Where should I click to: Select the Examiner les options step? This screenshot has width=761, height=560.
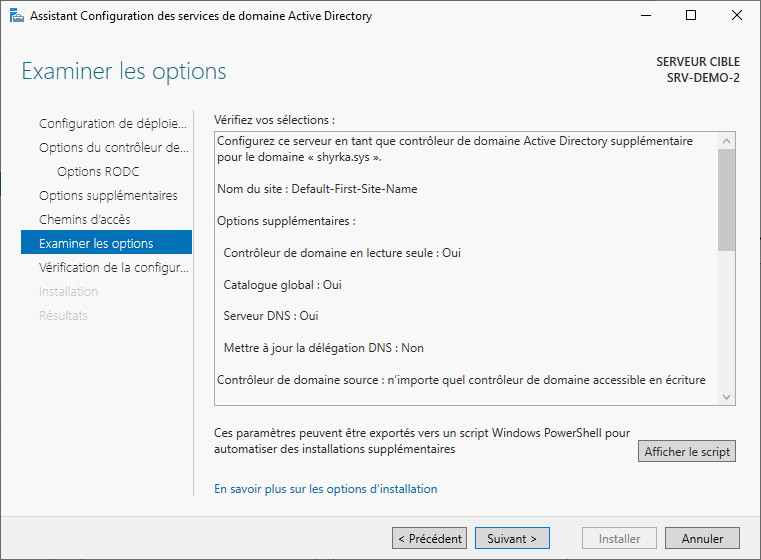click(96, 244)
